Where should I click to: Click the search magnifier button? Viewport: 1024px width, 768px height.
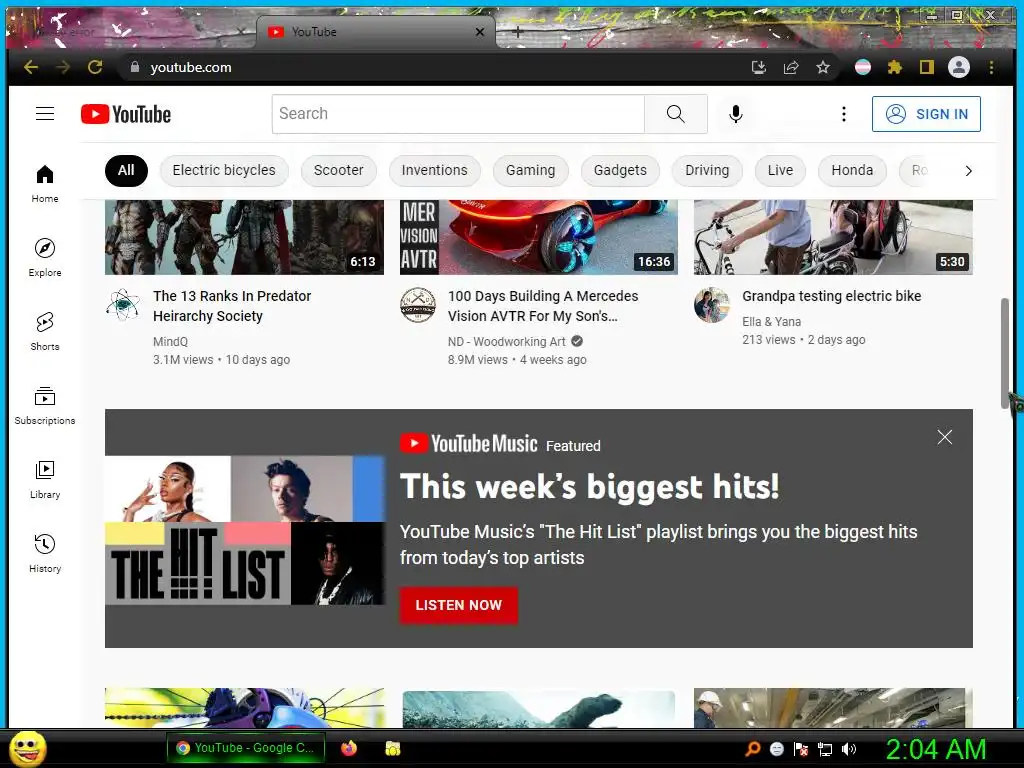pos(676,114)
